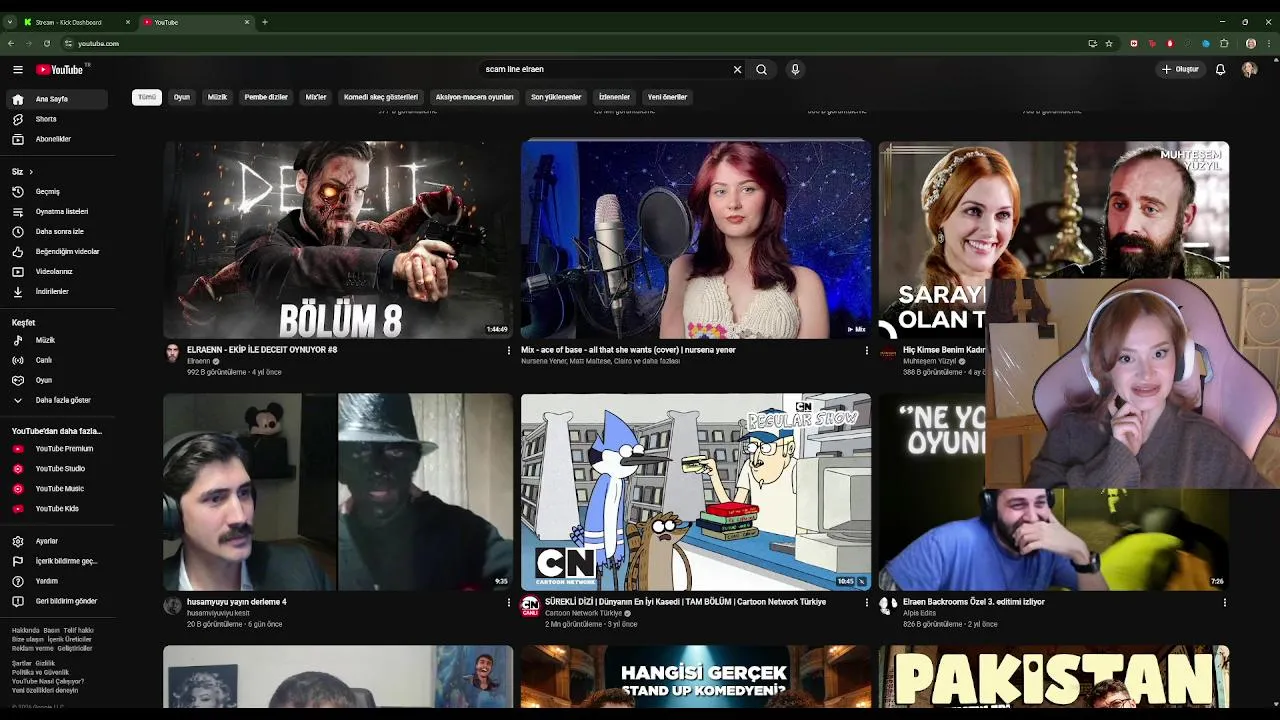Open options menu for husamyuyu video
The height and width of the screenshot is (720, 1280).
coord(508,603)
